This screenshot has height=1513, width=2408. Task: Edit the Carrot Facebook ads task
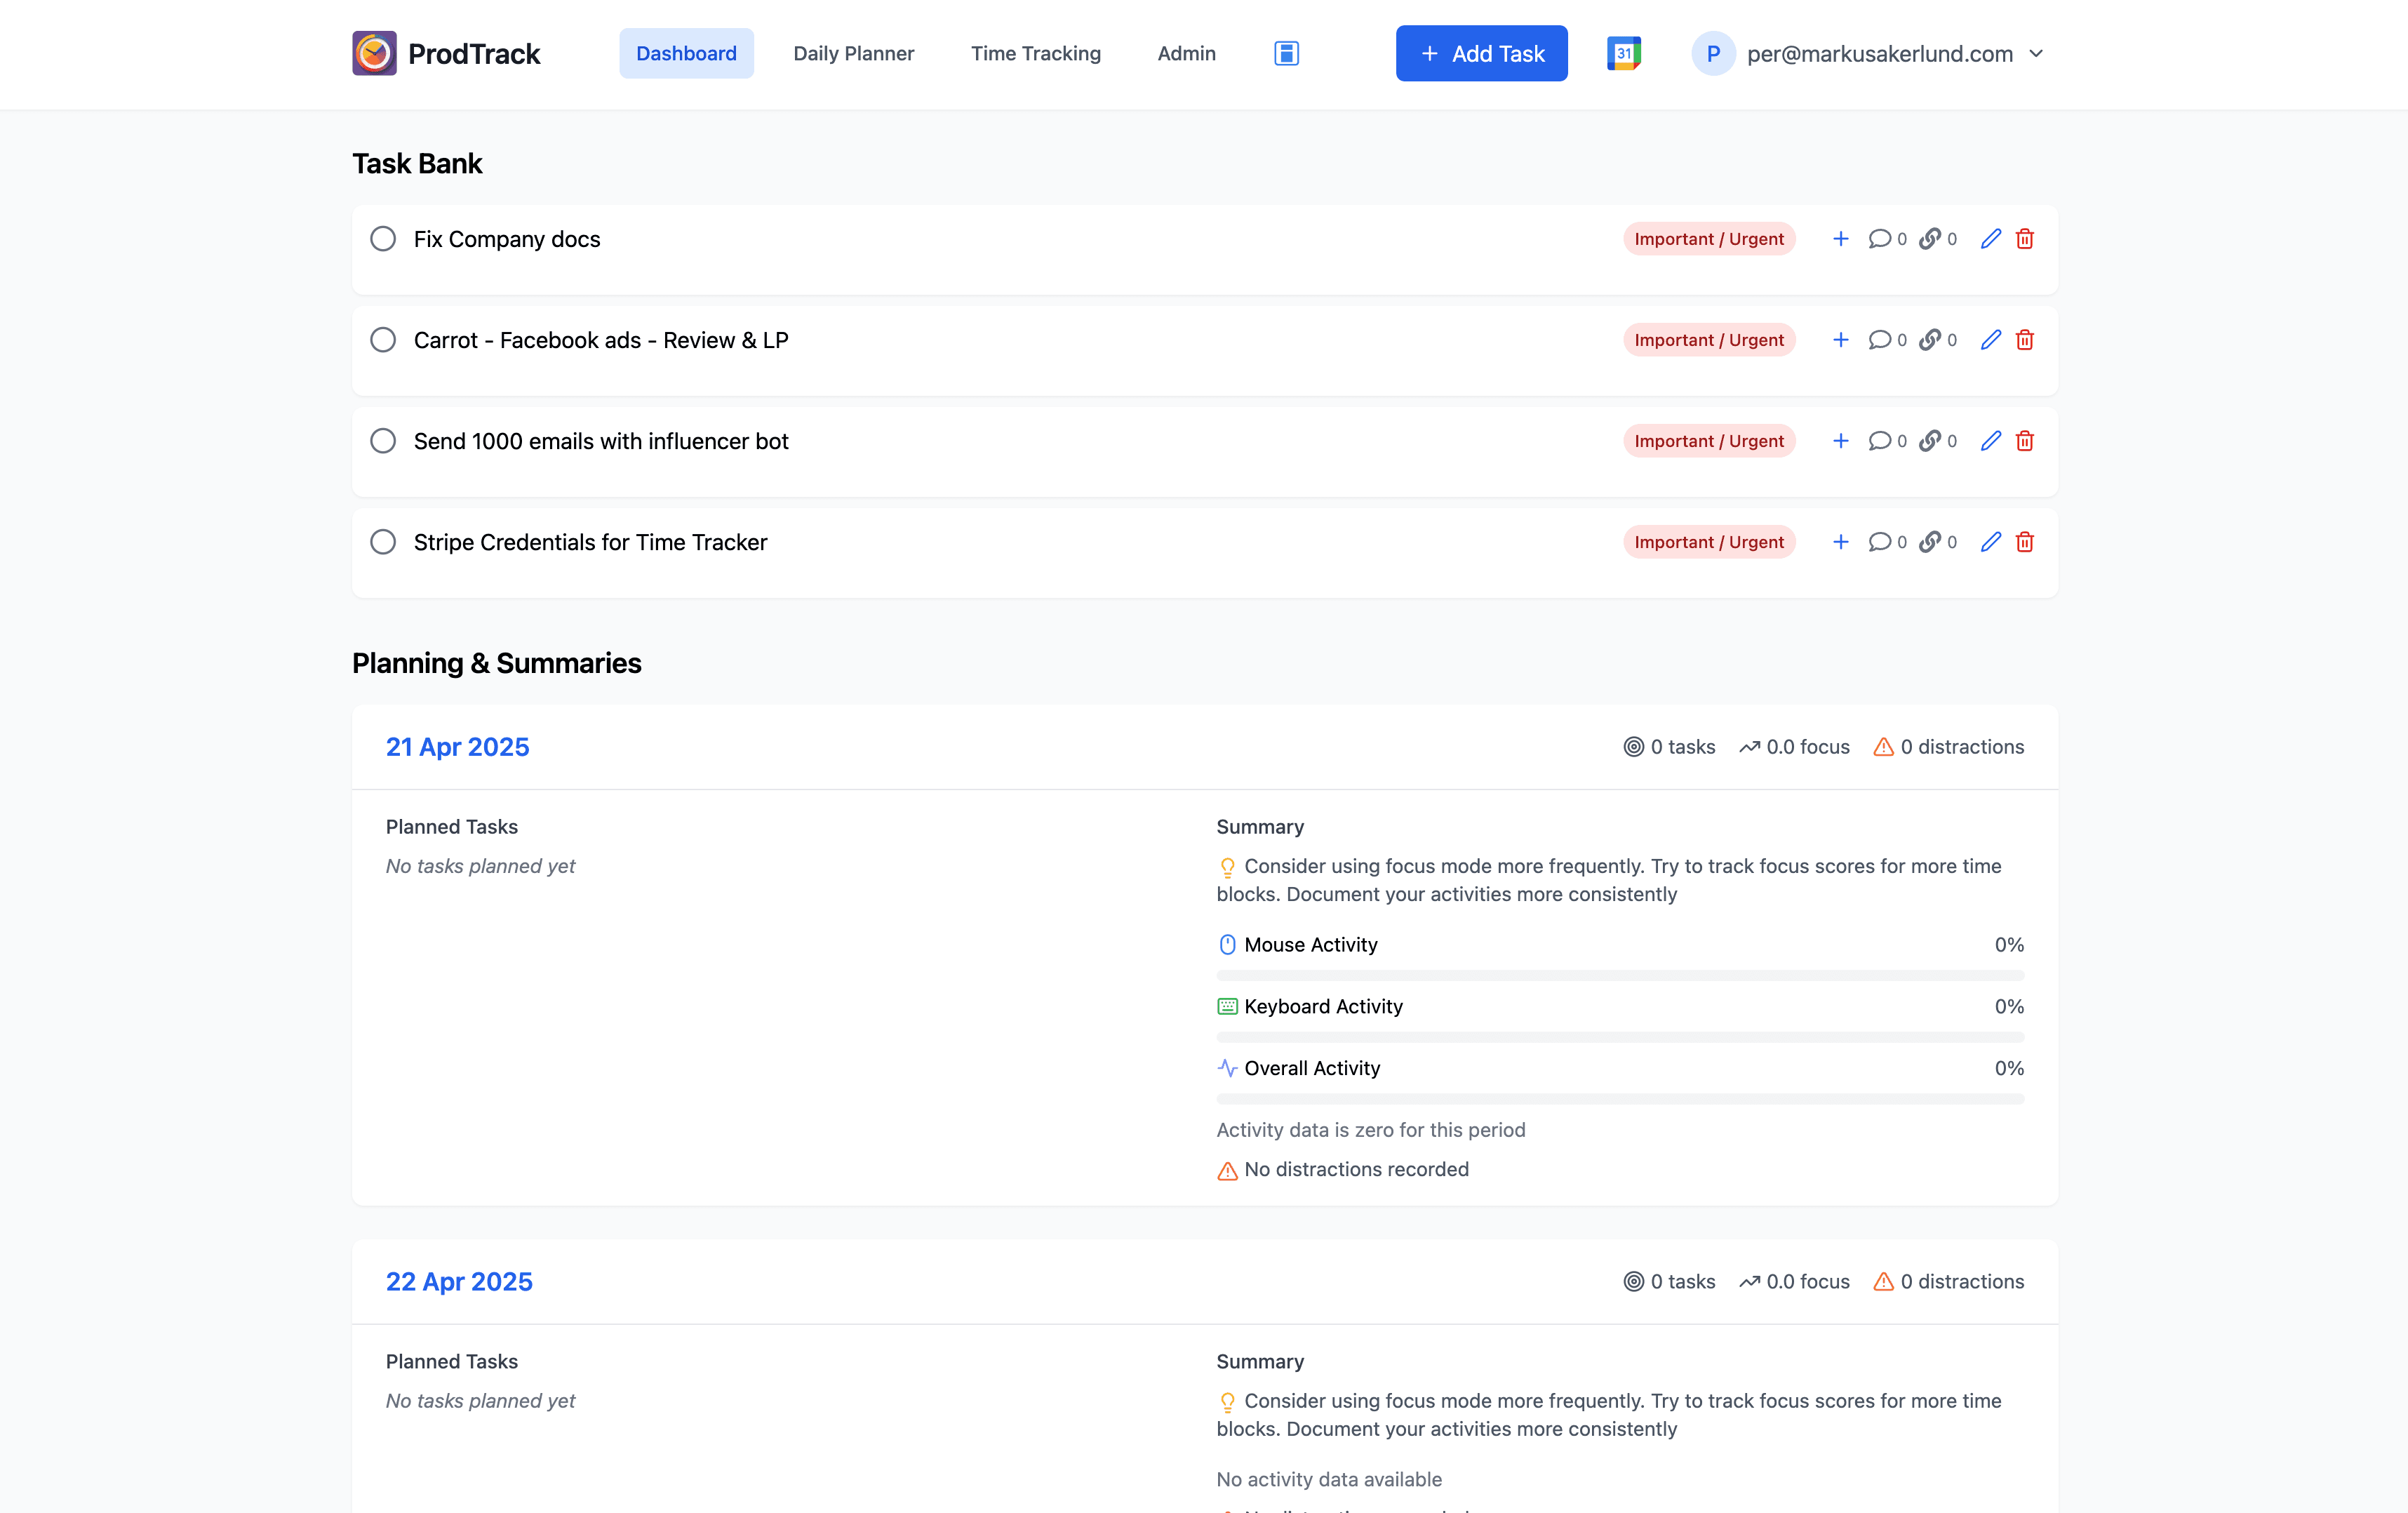1990,340
